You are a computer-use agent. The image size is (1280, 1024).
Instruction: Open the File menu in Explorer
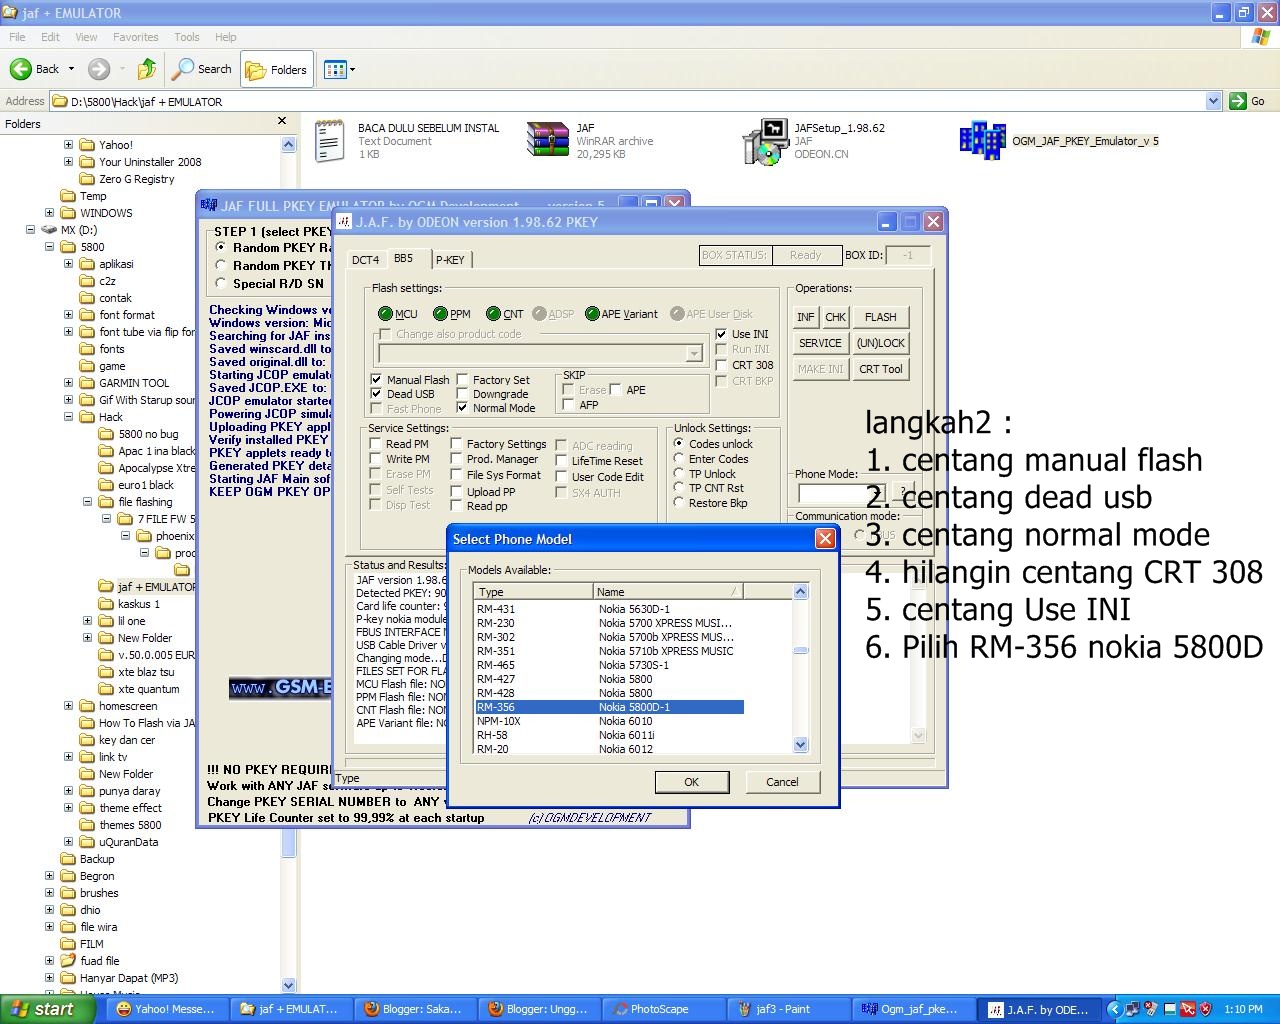pyautogui.click(x=18, y=37)
